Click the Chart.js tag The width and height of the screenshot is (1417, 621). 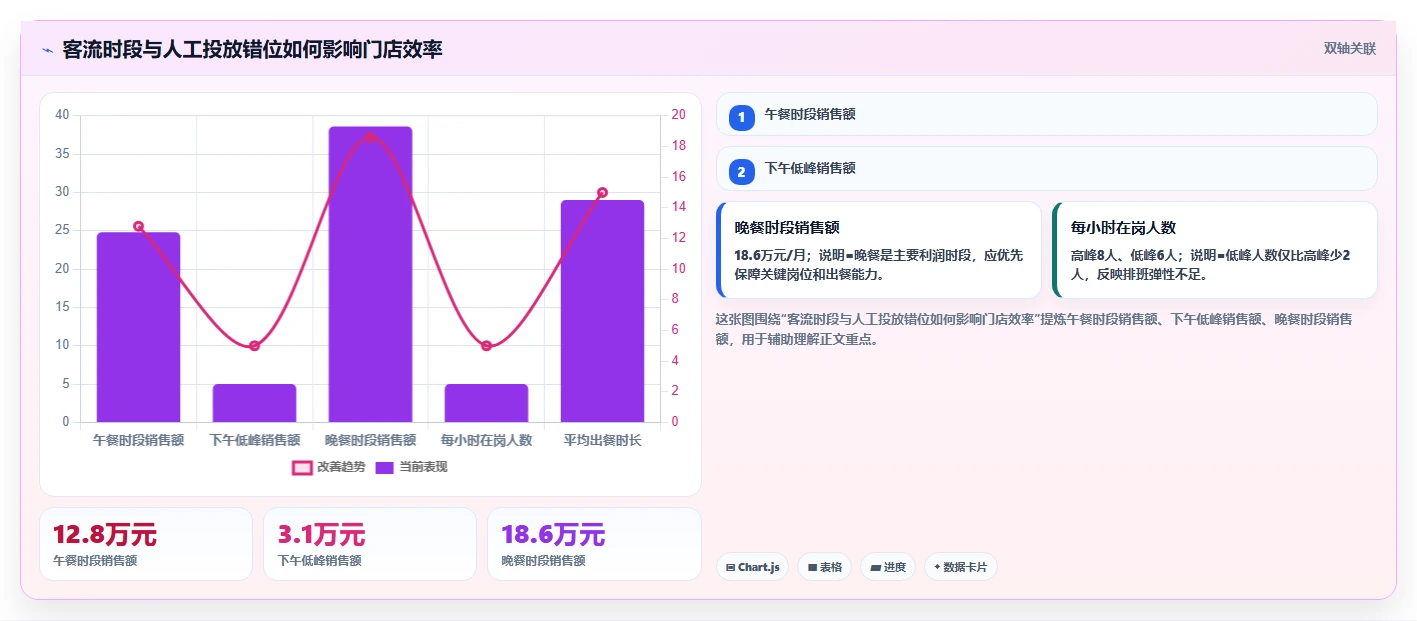click(x=752, y=567)
